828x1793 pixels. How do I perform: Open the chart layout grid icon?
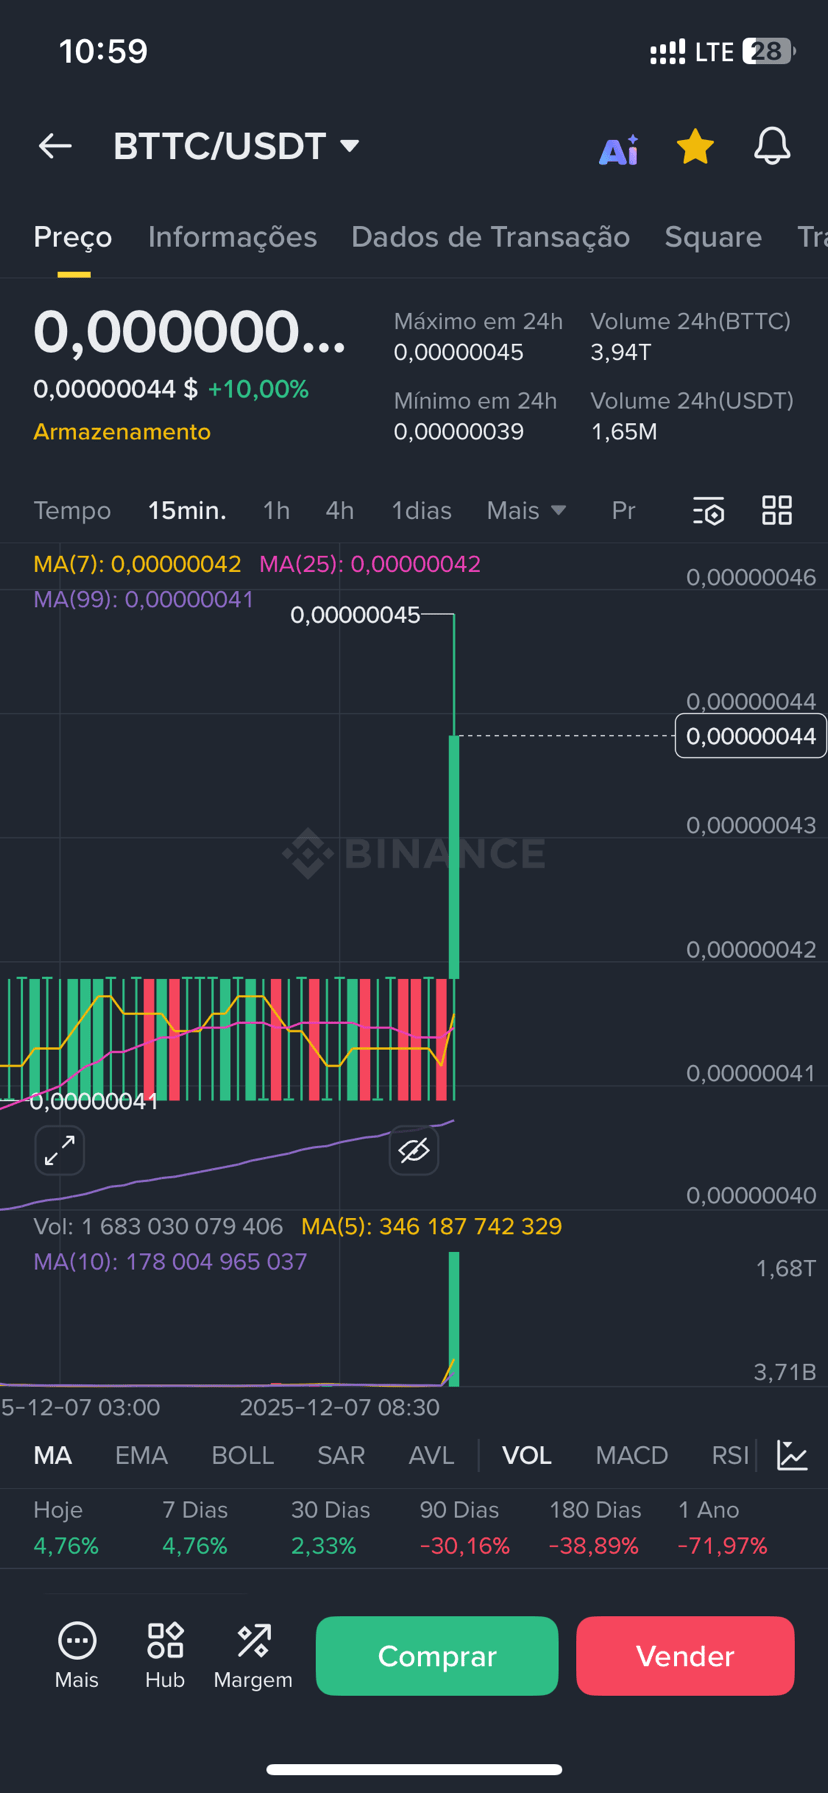777,511
